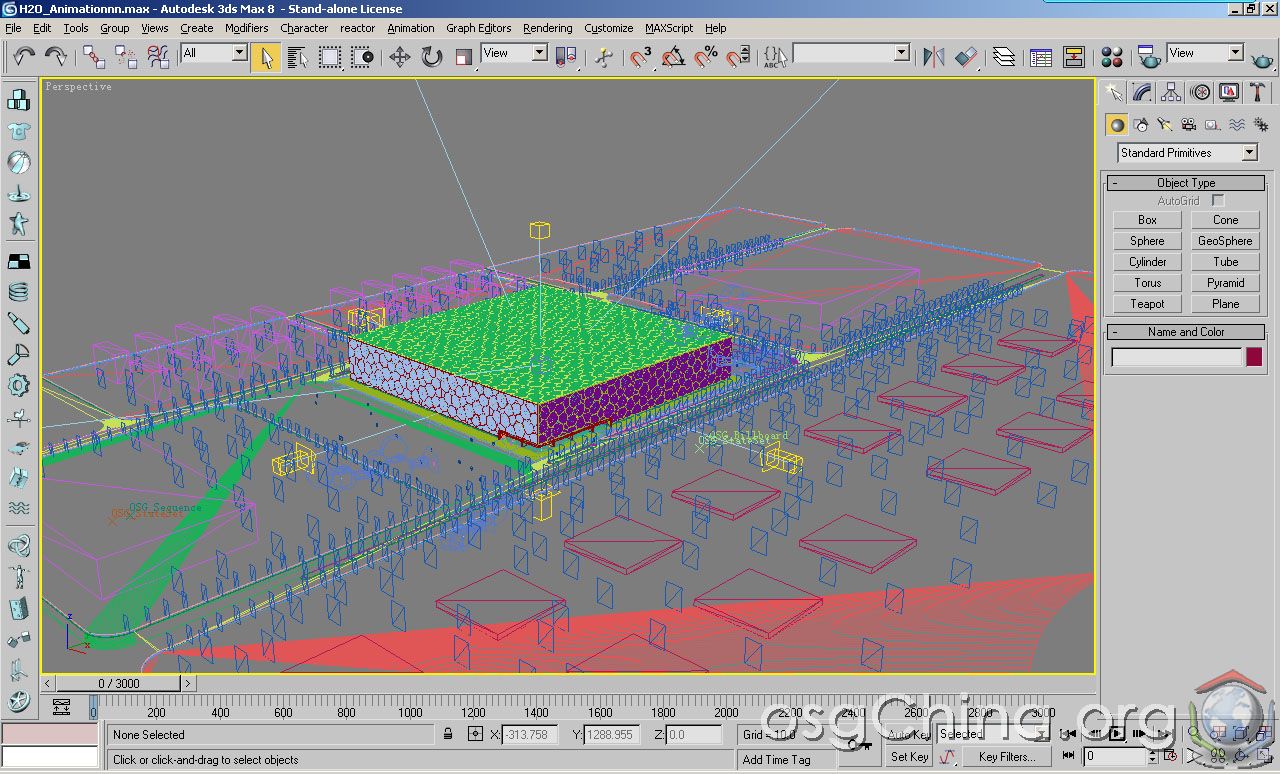Viewport: 1280px width, 774px height.
Task: Open the render type View dropdown
Action: pos(1205,53)
